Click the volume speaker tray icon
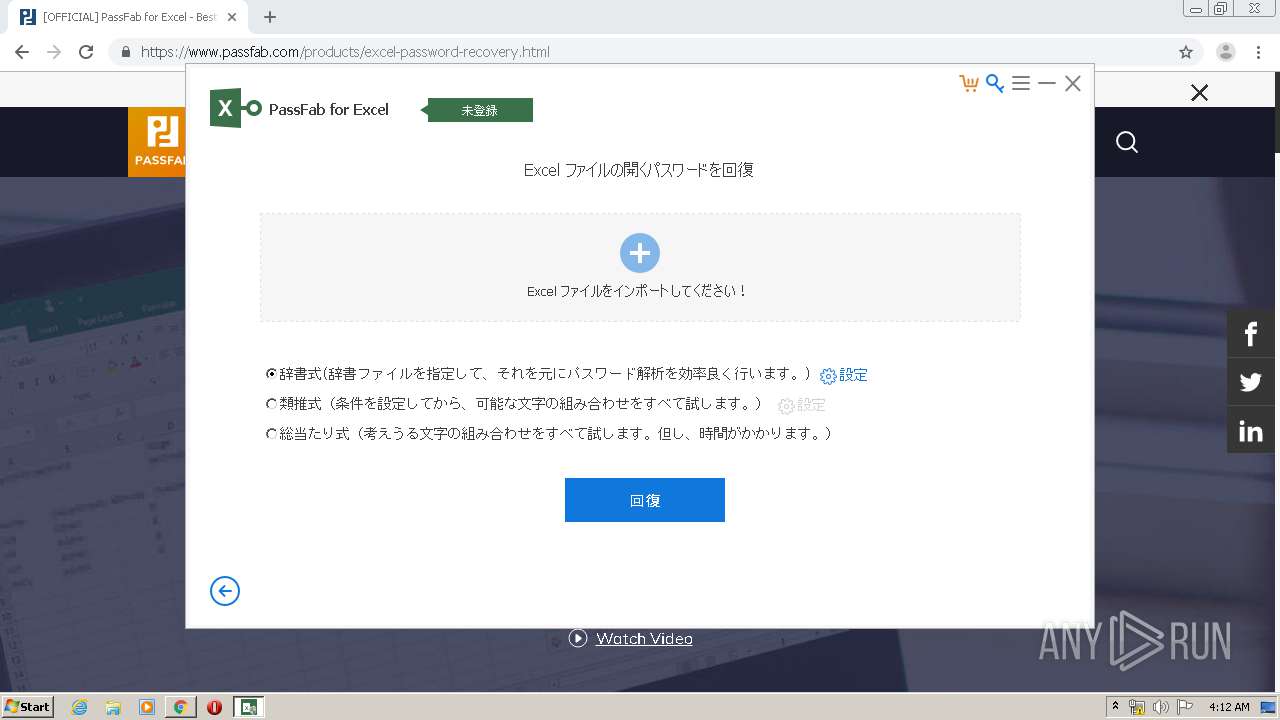Screen dimensions: 1280x720 point(1161,707)
